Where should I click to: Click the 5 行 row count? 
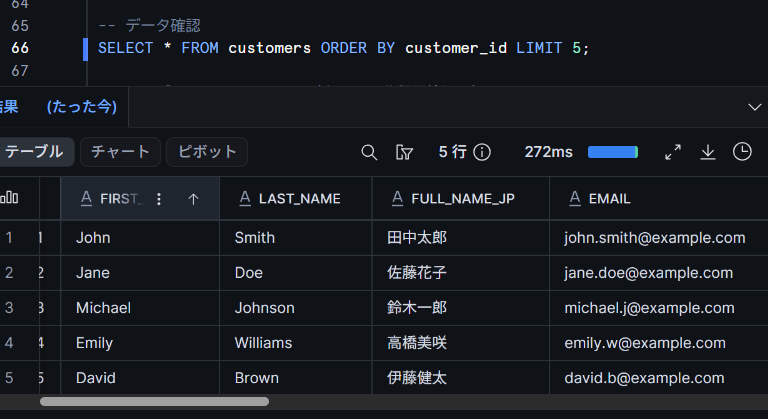[x=453, y=152]
